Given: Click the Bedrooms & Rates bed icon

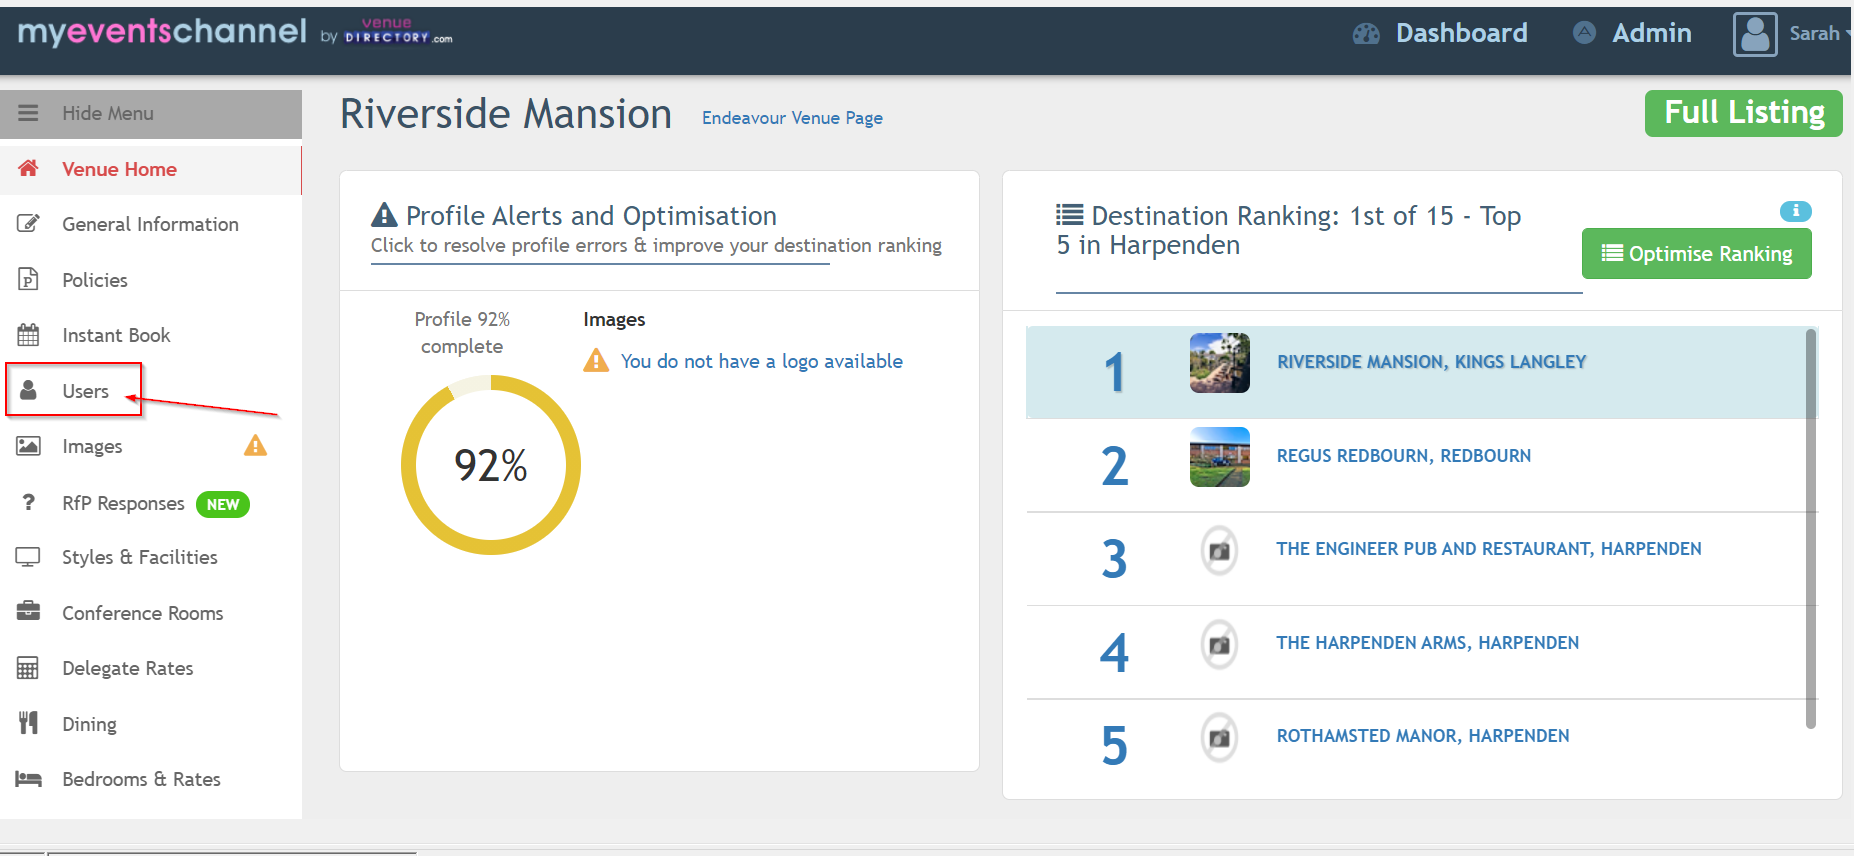Looking at the screenshot, I should (x=28, y=778).
